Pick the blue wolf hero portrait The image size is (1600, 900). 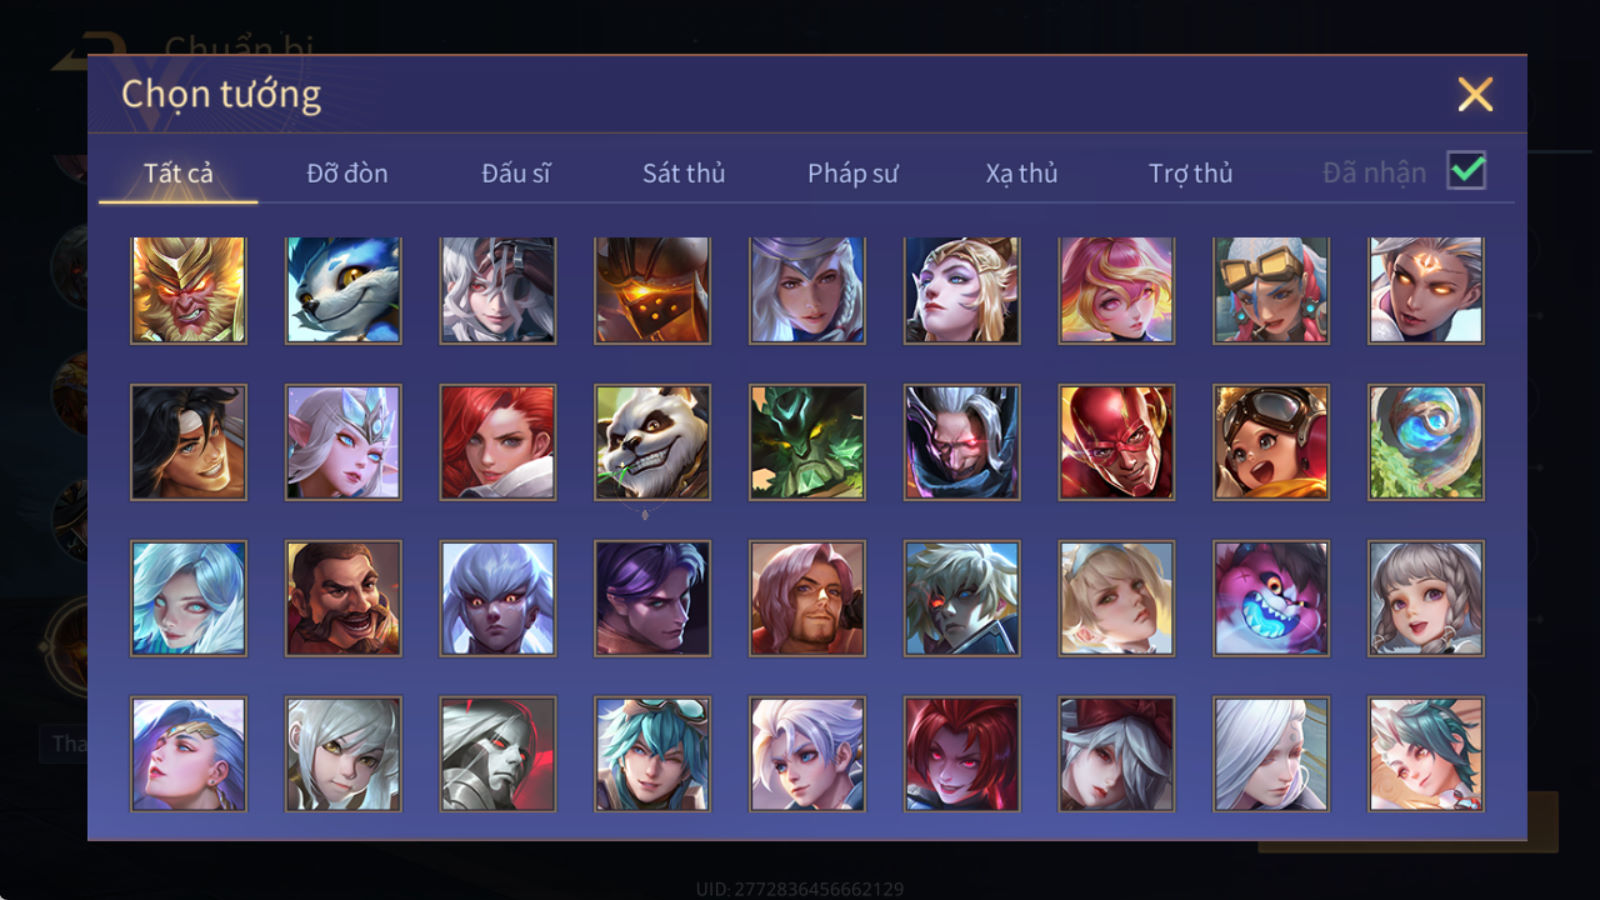(343, 290)
